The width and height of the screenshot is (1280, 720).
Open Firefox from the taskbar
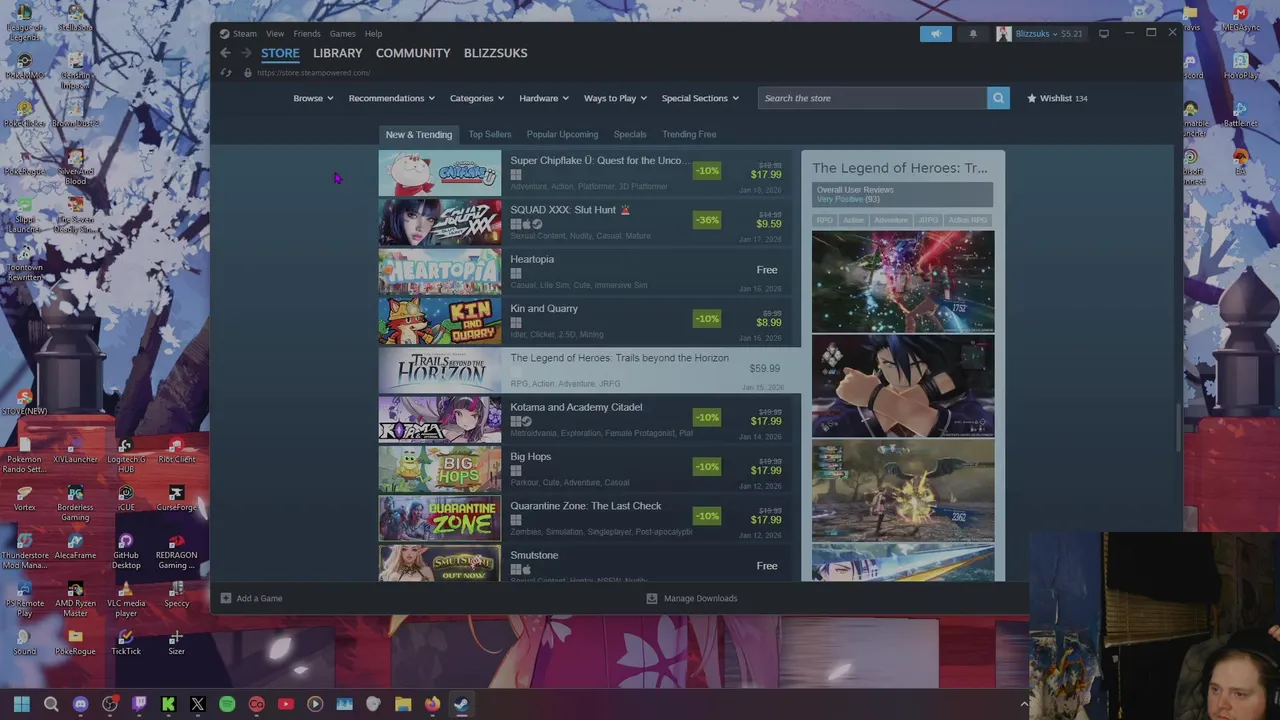pyautogui.click(x=432, y=704)
